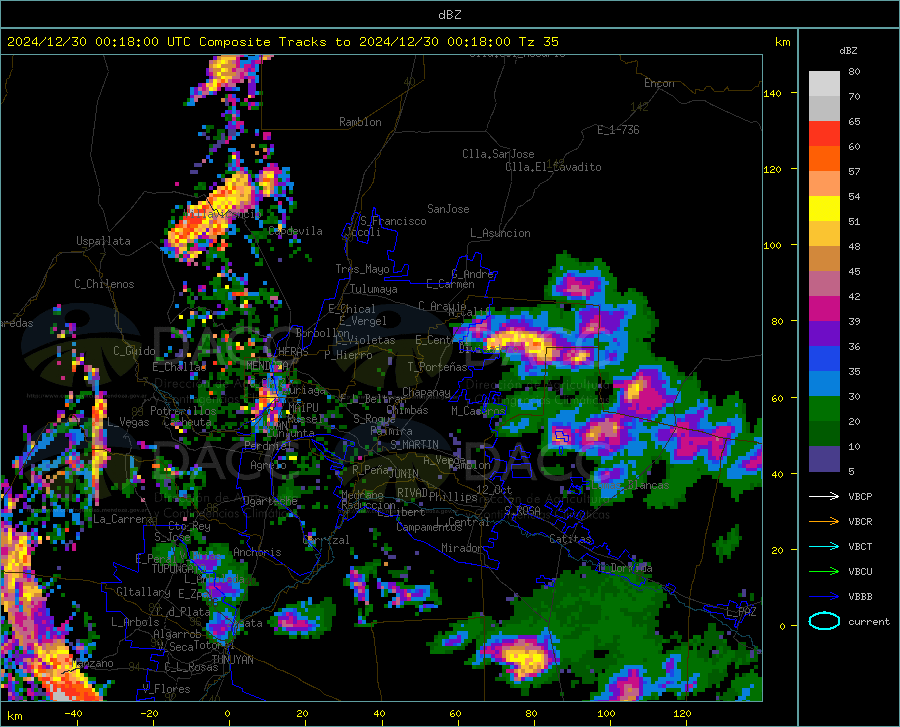
Task: Click the 'TUPUNGATO' city label
Action: (179, 569)
